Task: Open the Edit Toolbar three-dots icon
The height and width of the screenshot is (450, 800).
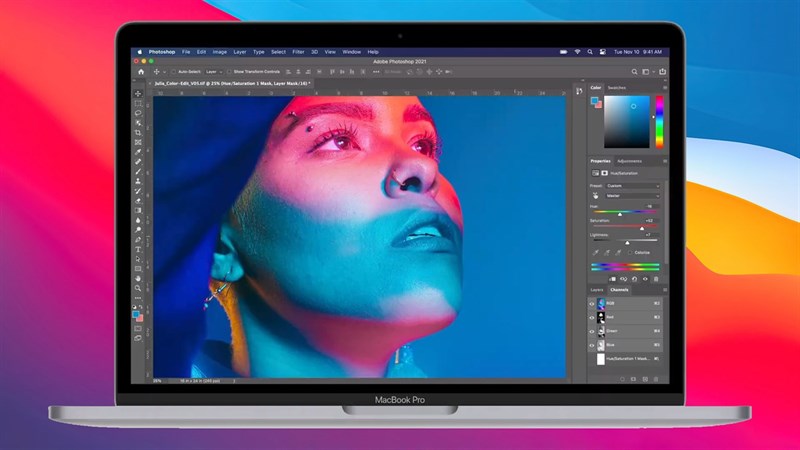Action: pos(138,297)
